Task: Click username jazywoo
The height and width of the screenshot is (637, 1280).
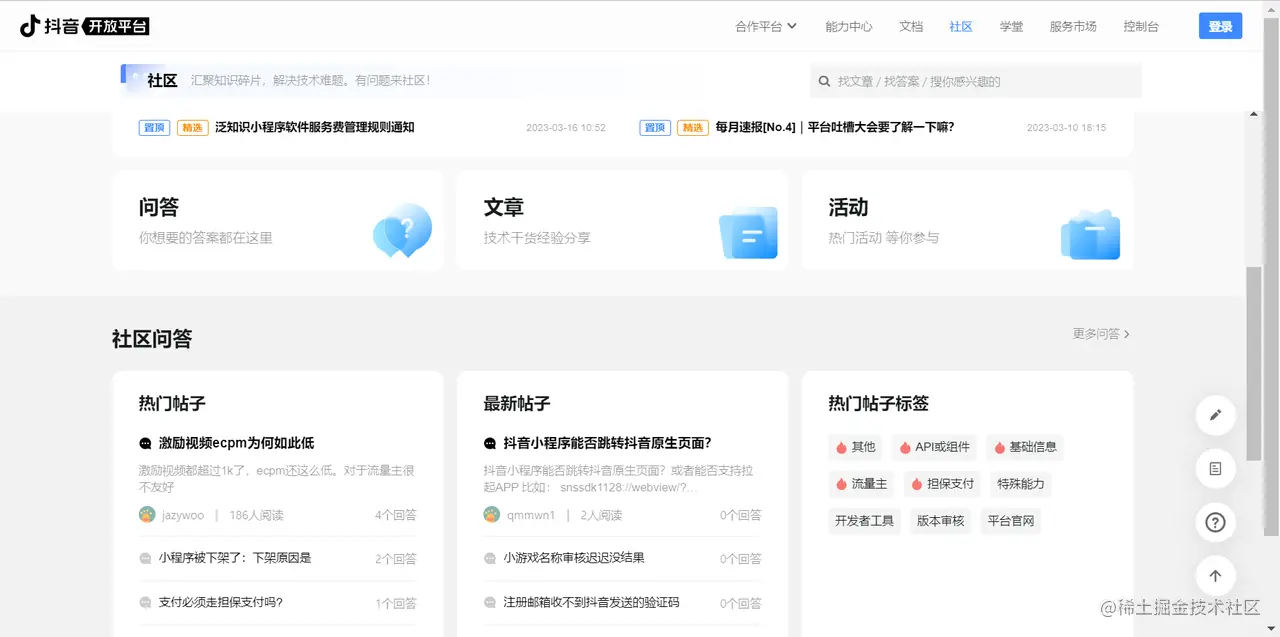Action: (x=183, y=515)
